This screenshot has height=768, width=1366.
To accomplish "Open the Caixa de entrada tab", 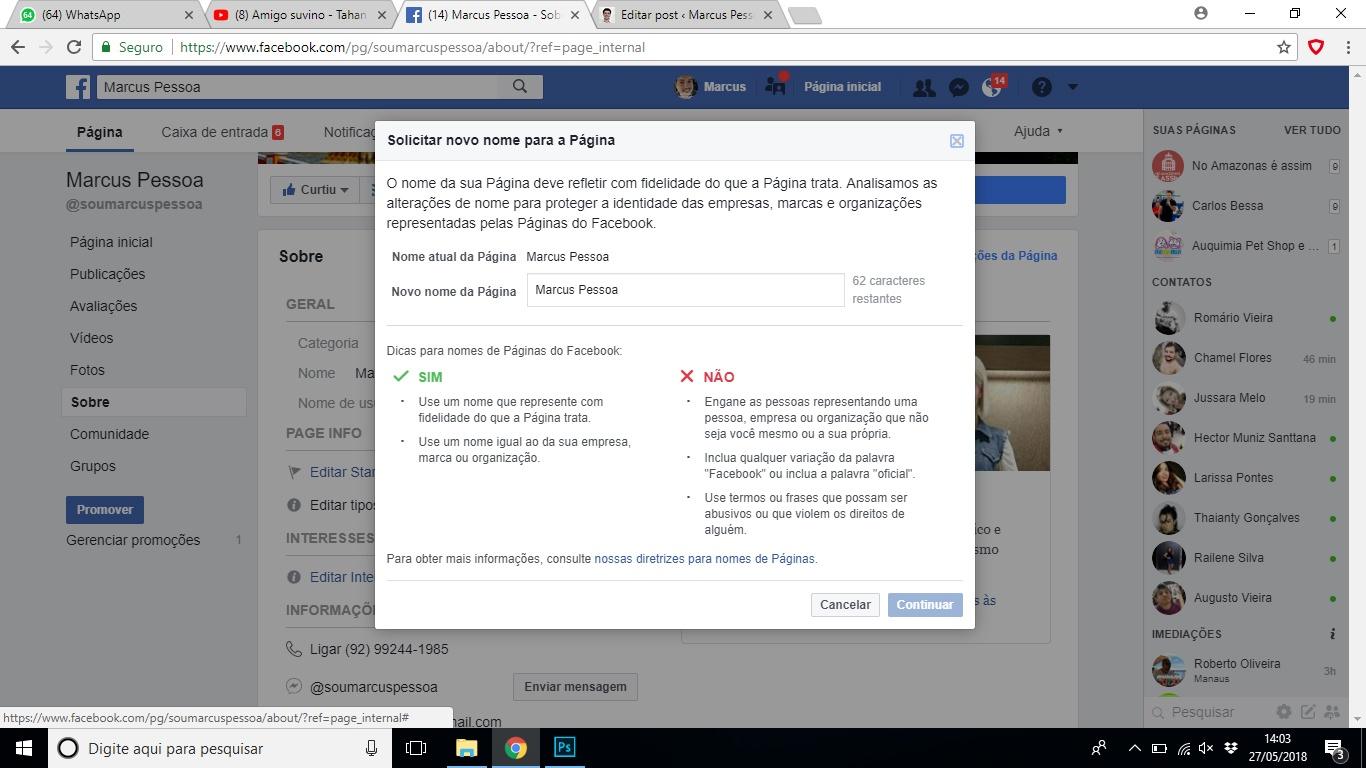I will 222,132.
